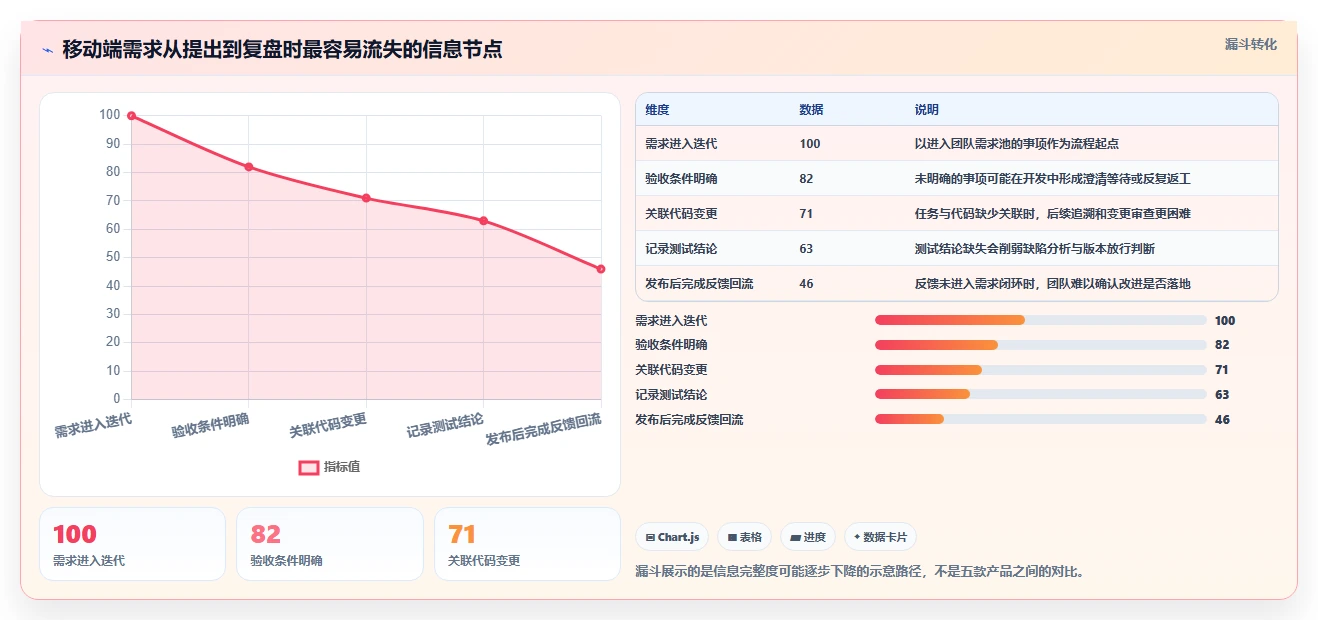Click the chart point for 记录测试结论
This screenshot has width=1318, height=620.
point(484,221)
